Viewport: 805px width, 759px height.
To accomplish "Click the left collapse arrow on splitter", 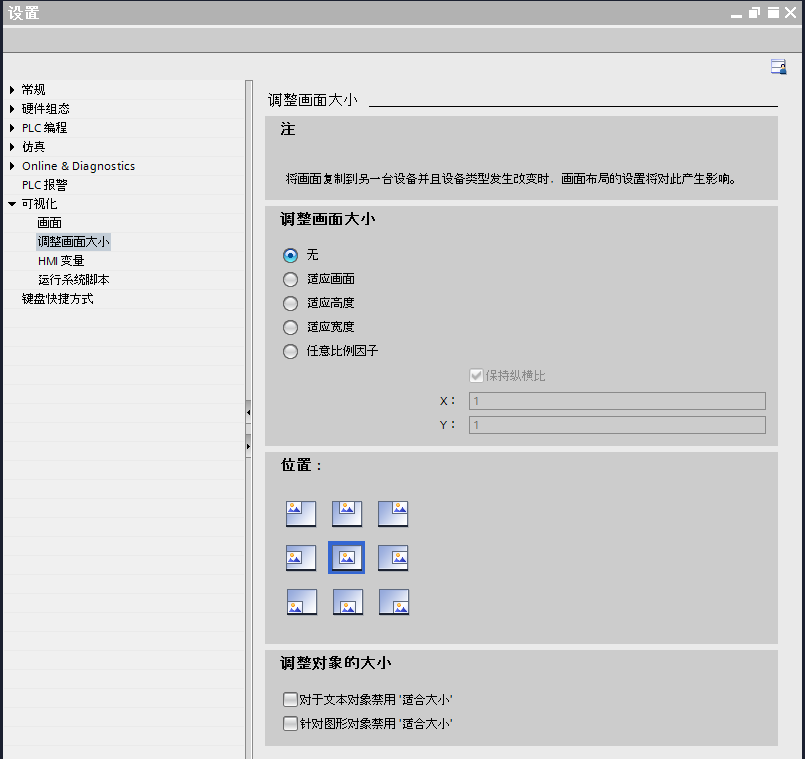I will [x=248, y=412].
